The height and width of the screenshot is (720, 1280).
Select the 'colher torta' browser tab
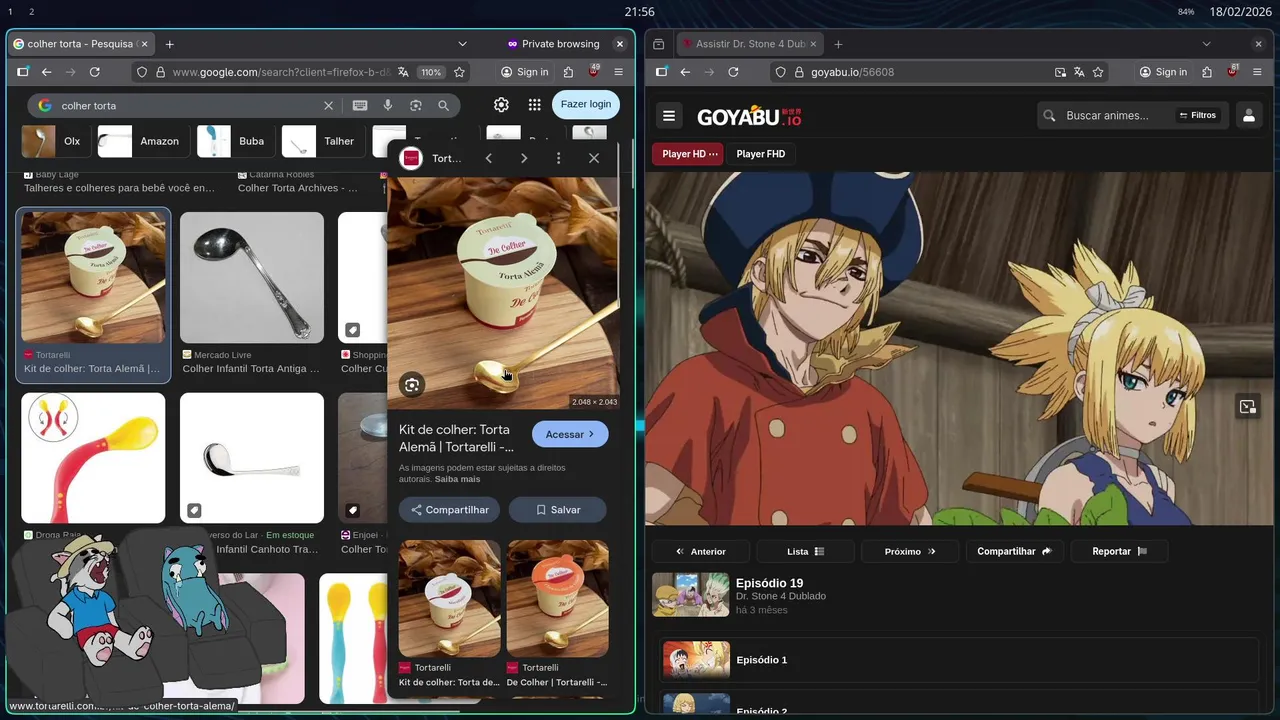[80, 44]
